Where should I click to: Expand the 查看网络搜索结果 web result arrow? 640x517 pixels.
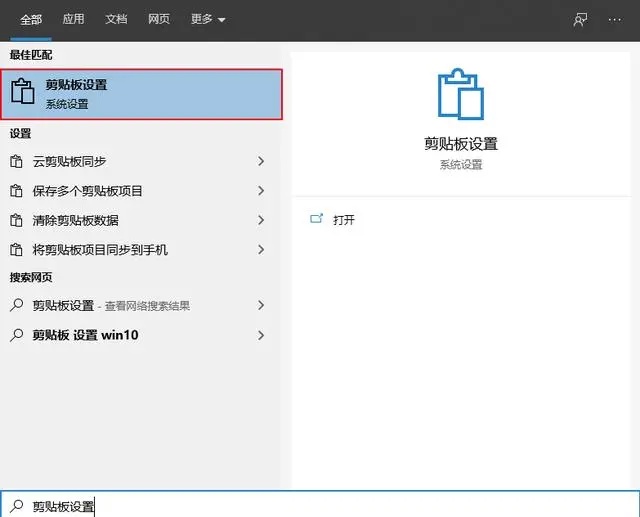tap(261, 305)
